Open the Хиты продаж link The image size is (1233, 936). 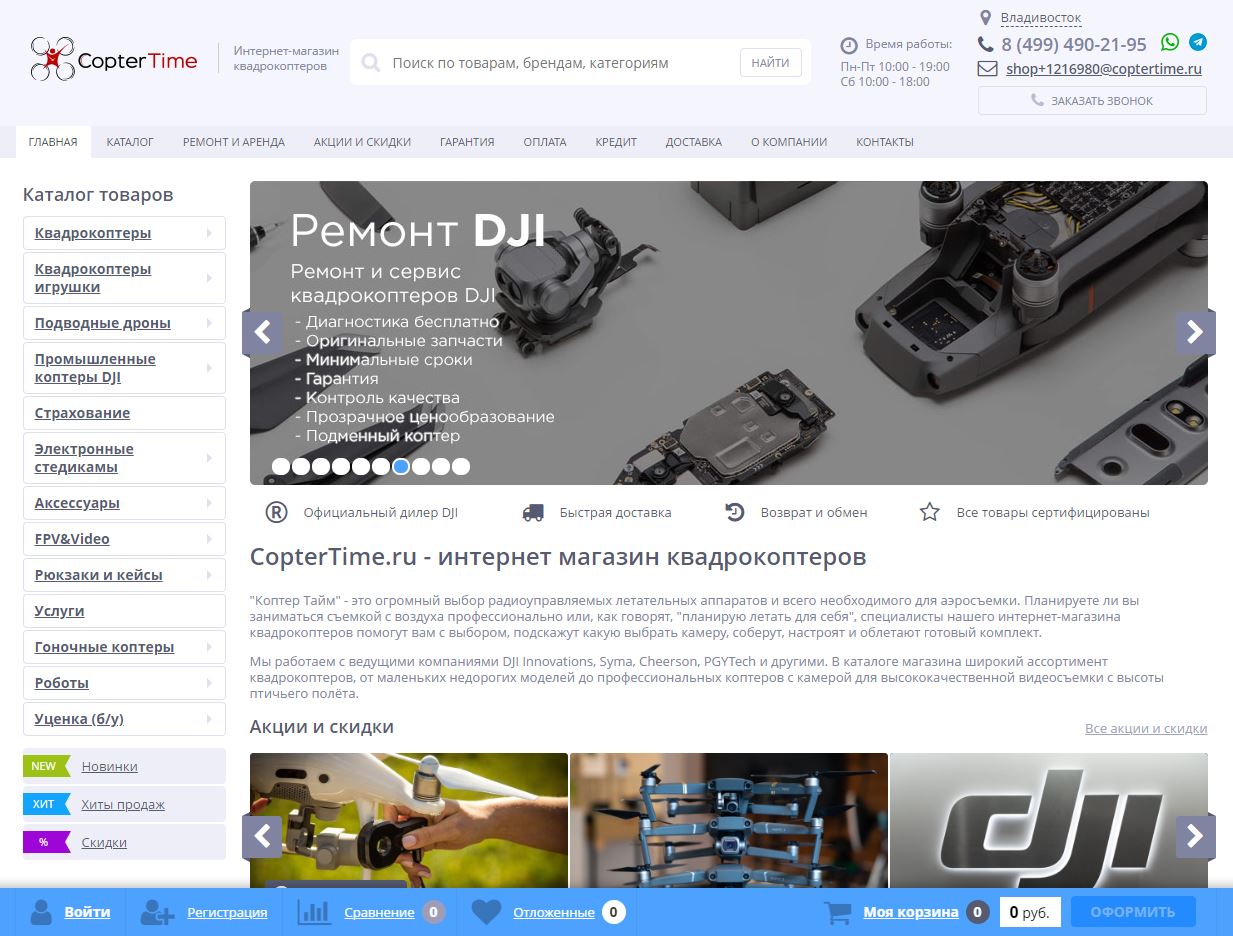123,804
